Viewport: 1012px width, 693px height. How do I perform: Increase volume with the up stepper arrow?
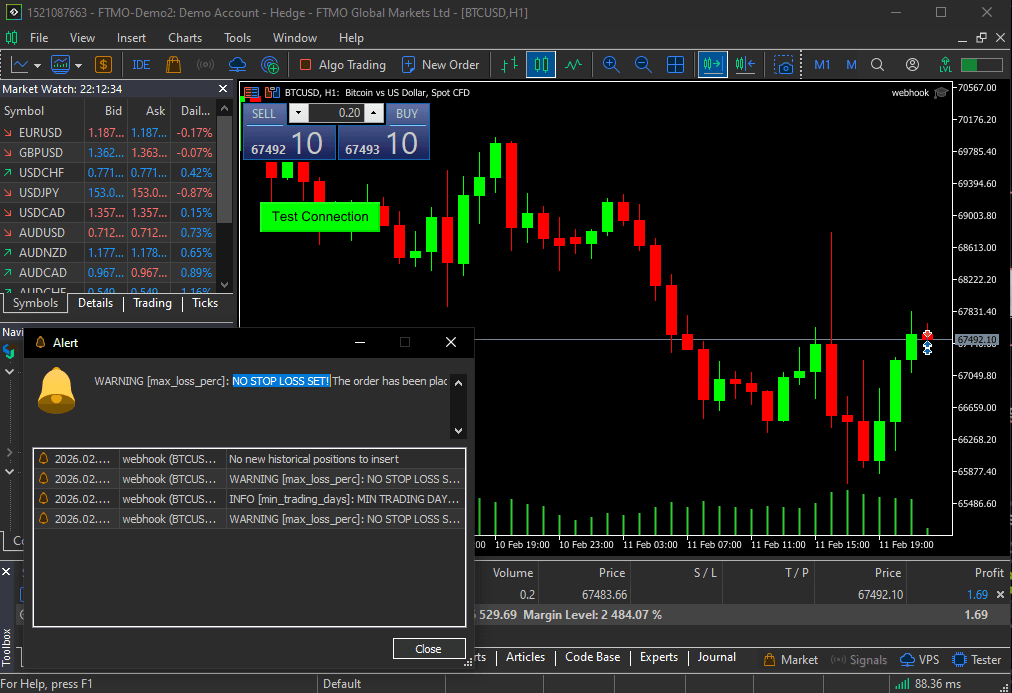[373, 114]
